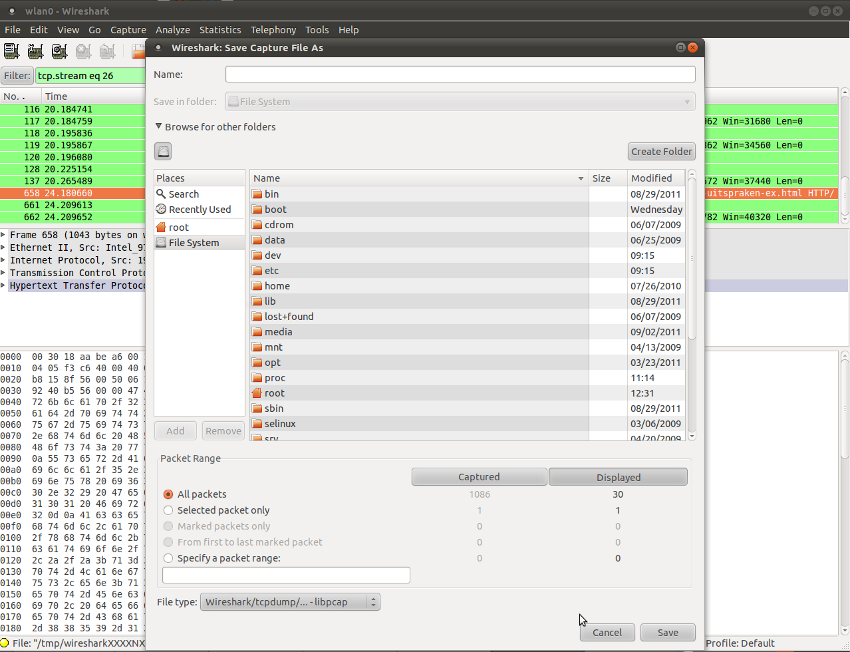Expand the Internet Protocol tree row
The width and height of the screenshot is (850, 652).
pyautogui.click(x=3, y=260)
